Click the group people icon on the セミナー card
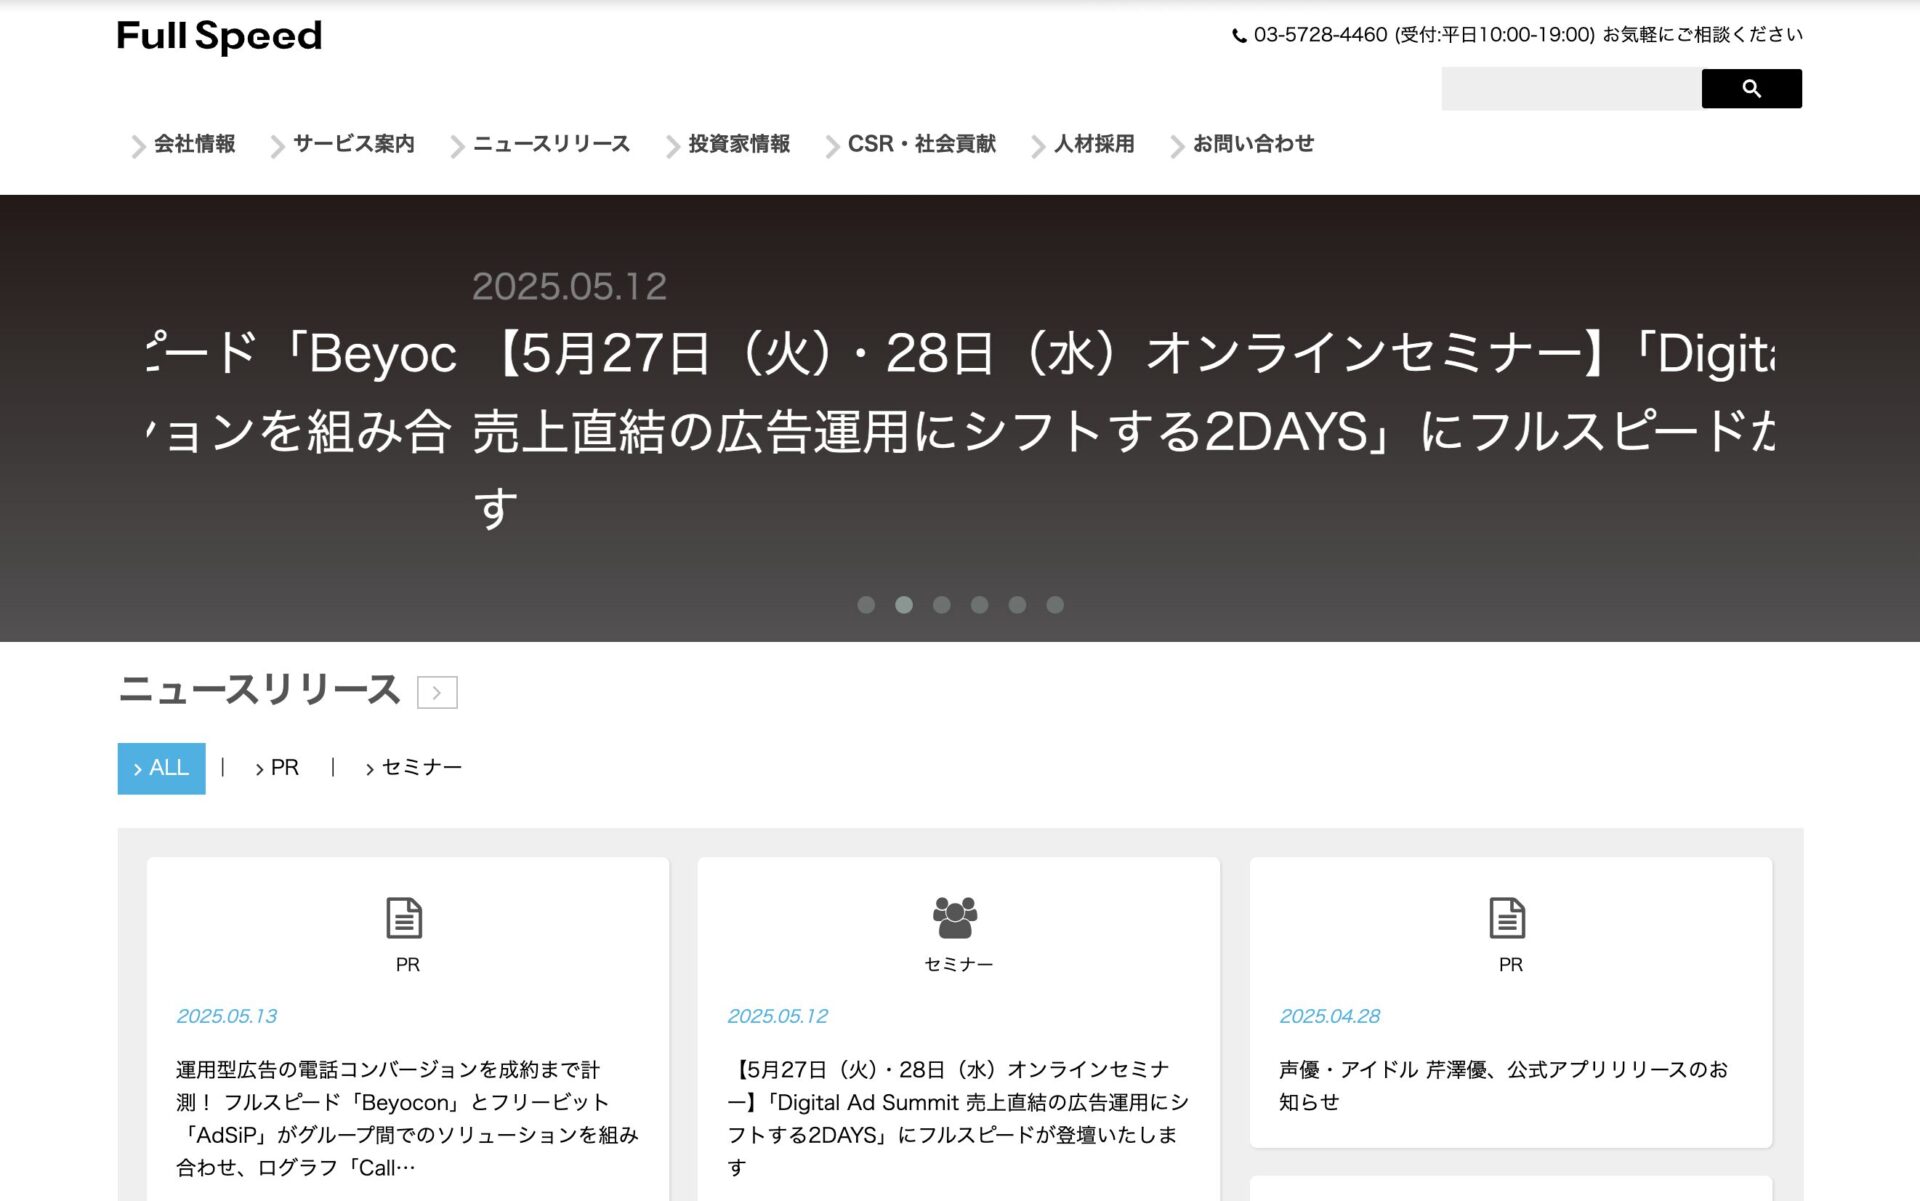1920x1201 pixels. point(955,917)
